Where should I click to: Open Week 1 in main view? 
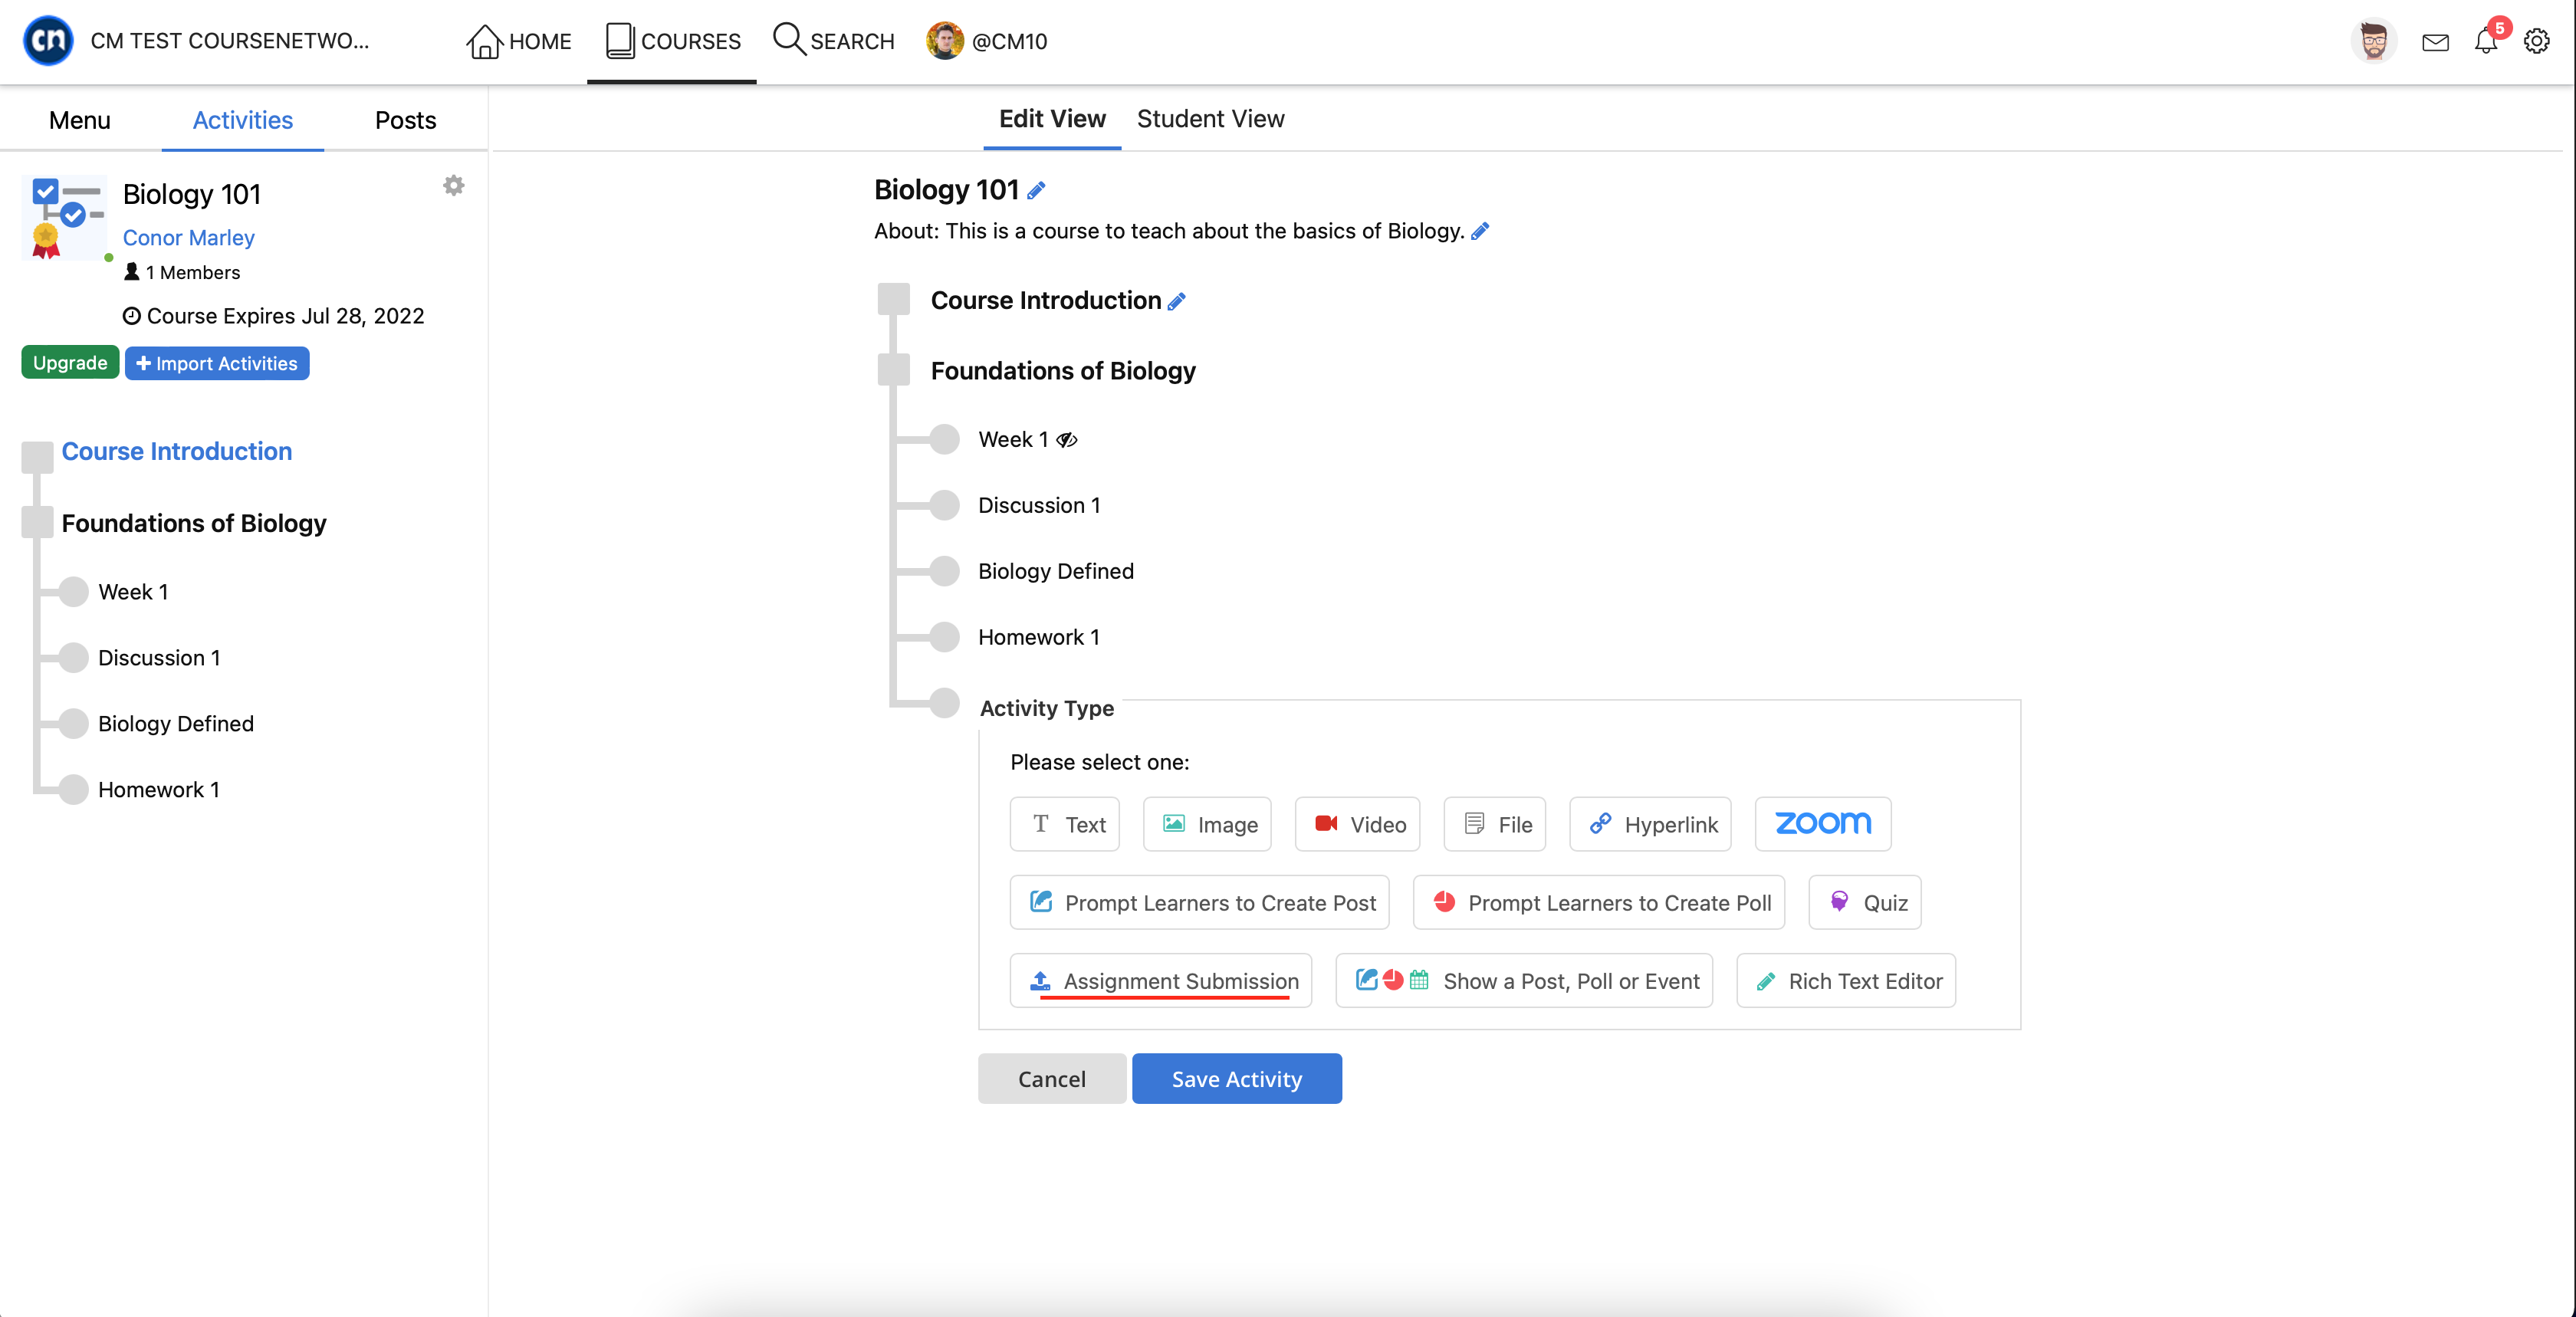pyautogui.click(x=1013, y=439)
